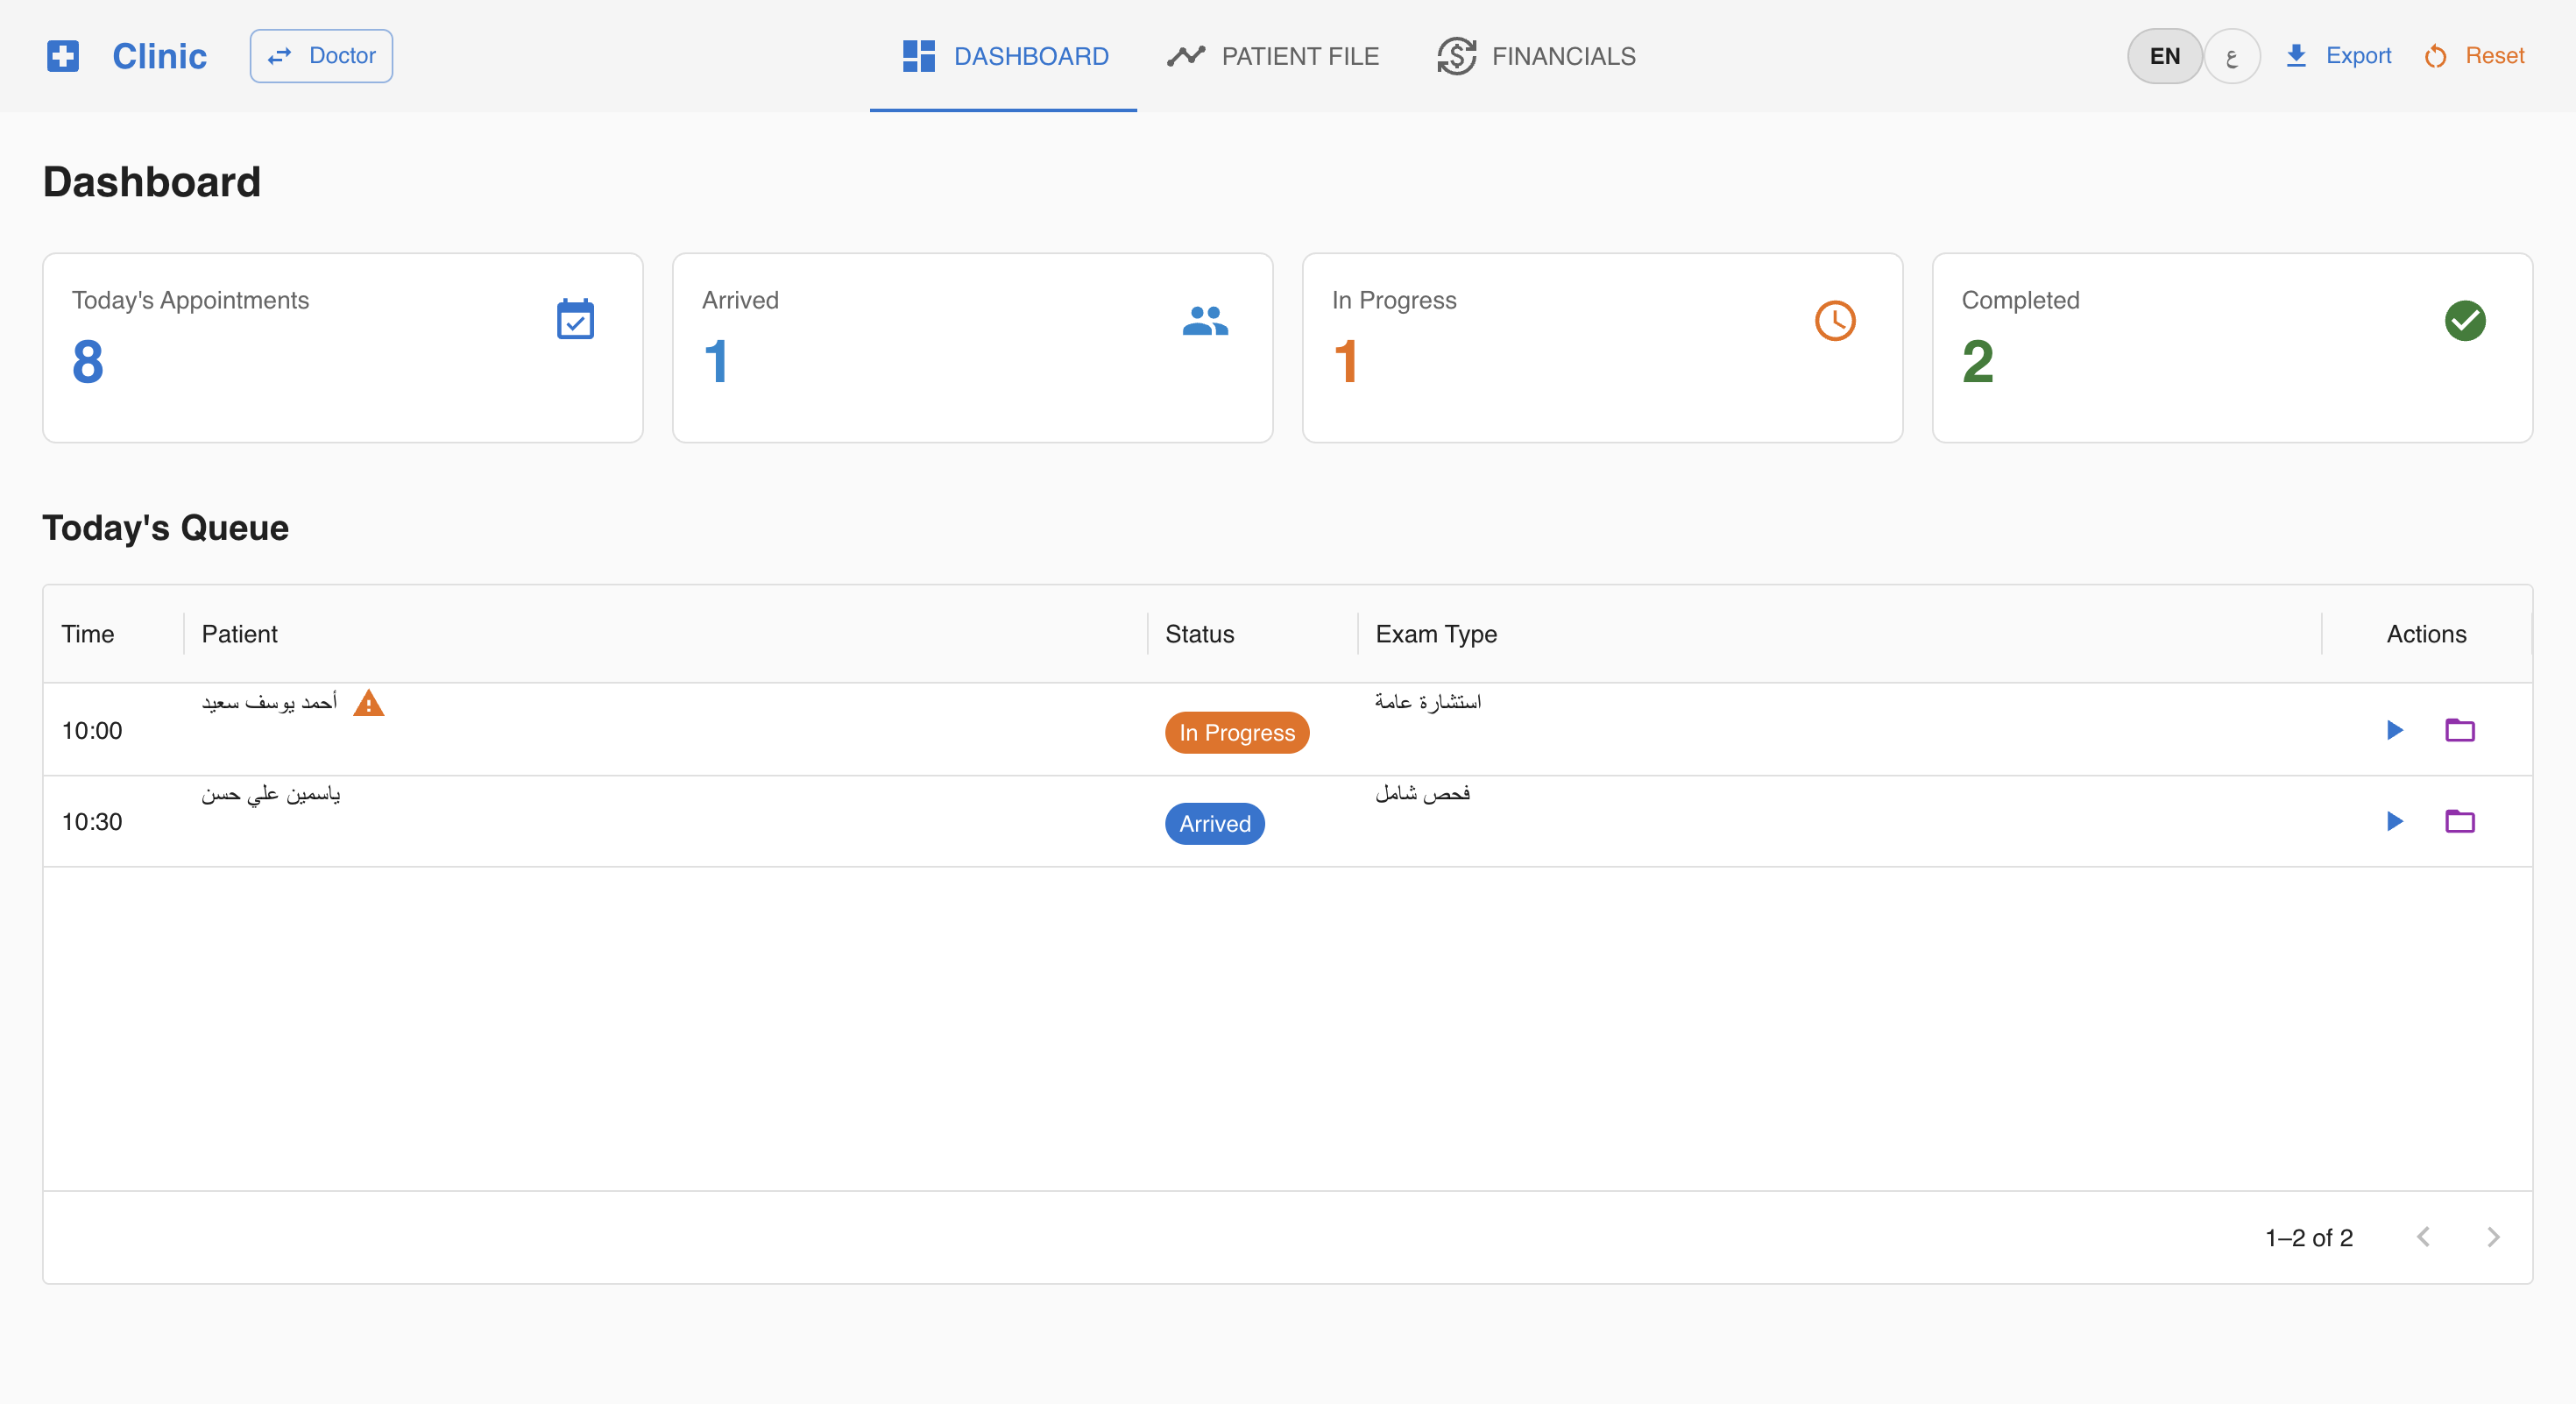Click the calendar icon on Today's Appointments card
The height and width of the screenshot is (1404, 2576).
[x=574, y=320]
